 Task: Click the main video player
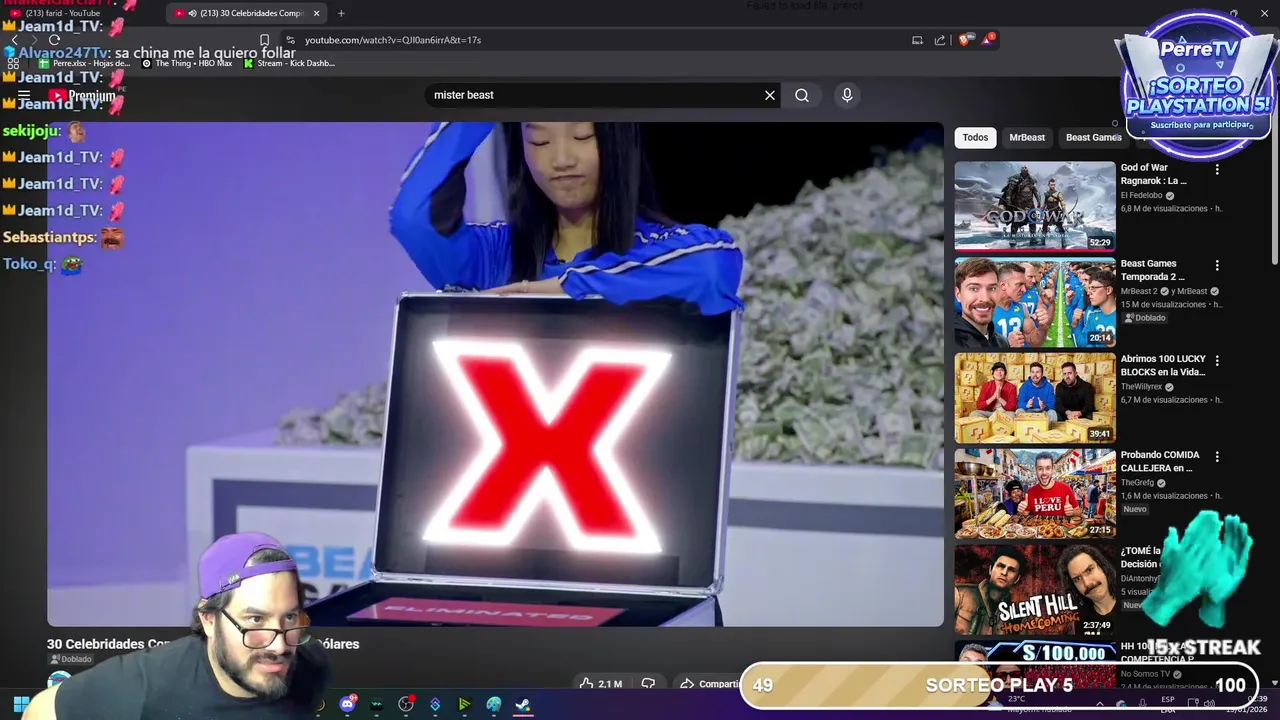(x=495, y=374)
